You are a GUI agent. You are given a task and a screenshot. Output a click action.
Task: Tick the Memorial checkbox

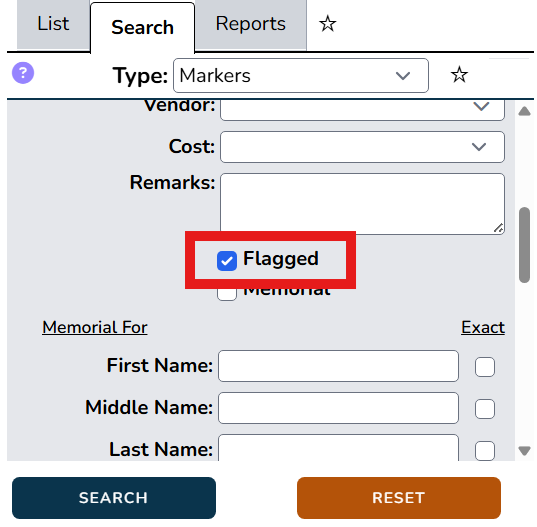(x=227, y=294)
